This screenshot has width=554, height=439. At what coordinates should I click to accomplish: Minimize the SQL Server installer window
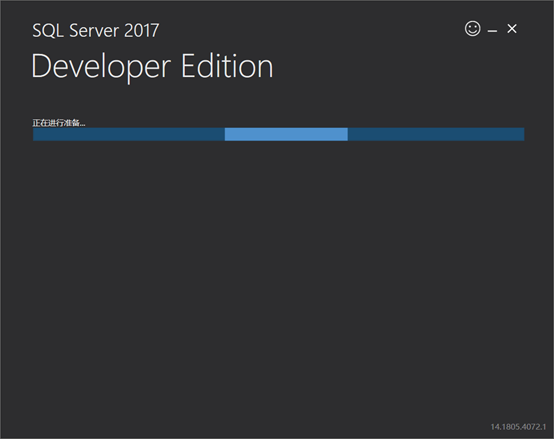coord(492,31)
